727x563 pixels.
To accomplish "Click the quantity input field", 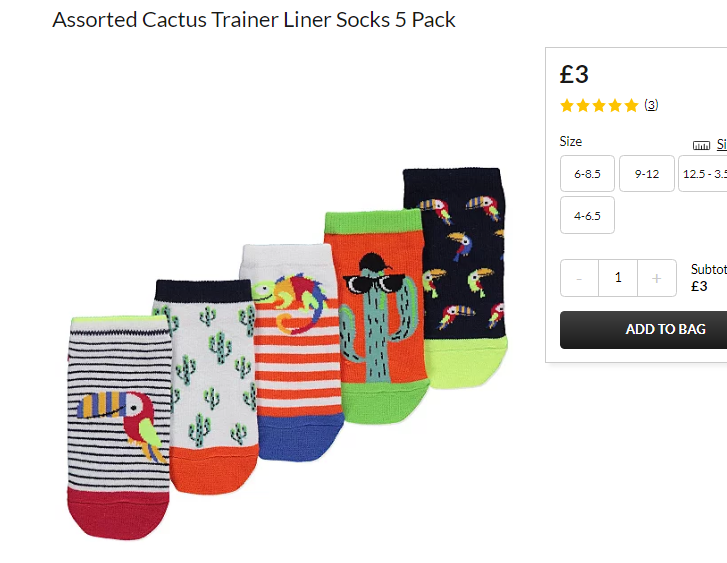I will pyautogui.click(x=618, y=278).
